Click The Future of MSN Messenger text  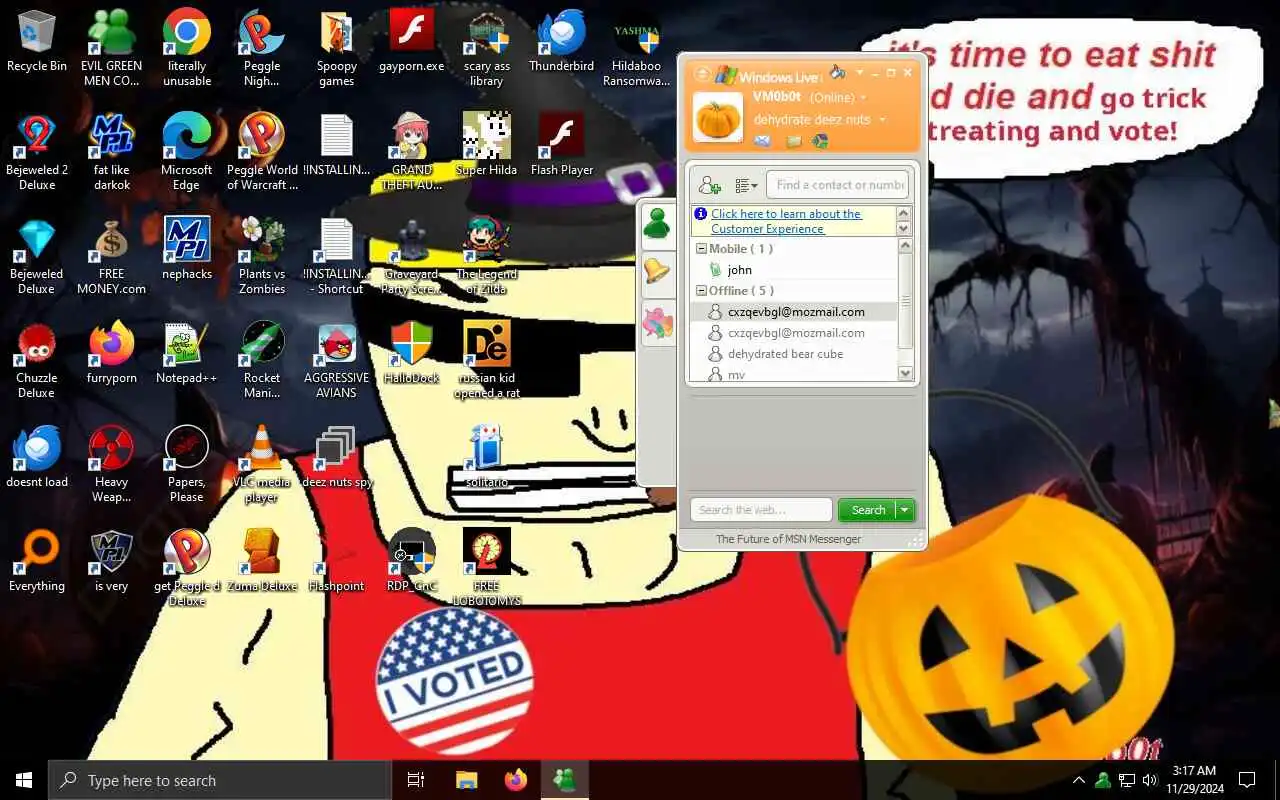788,539
